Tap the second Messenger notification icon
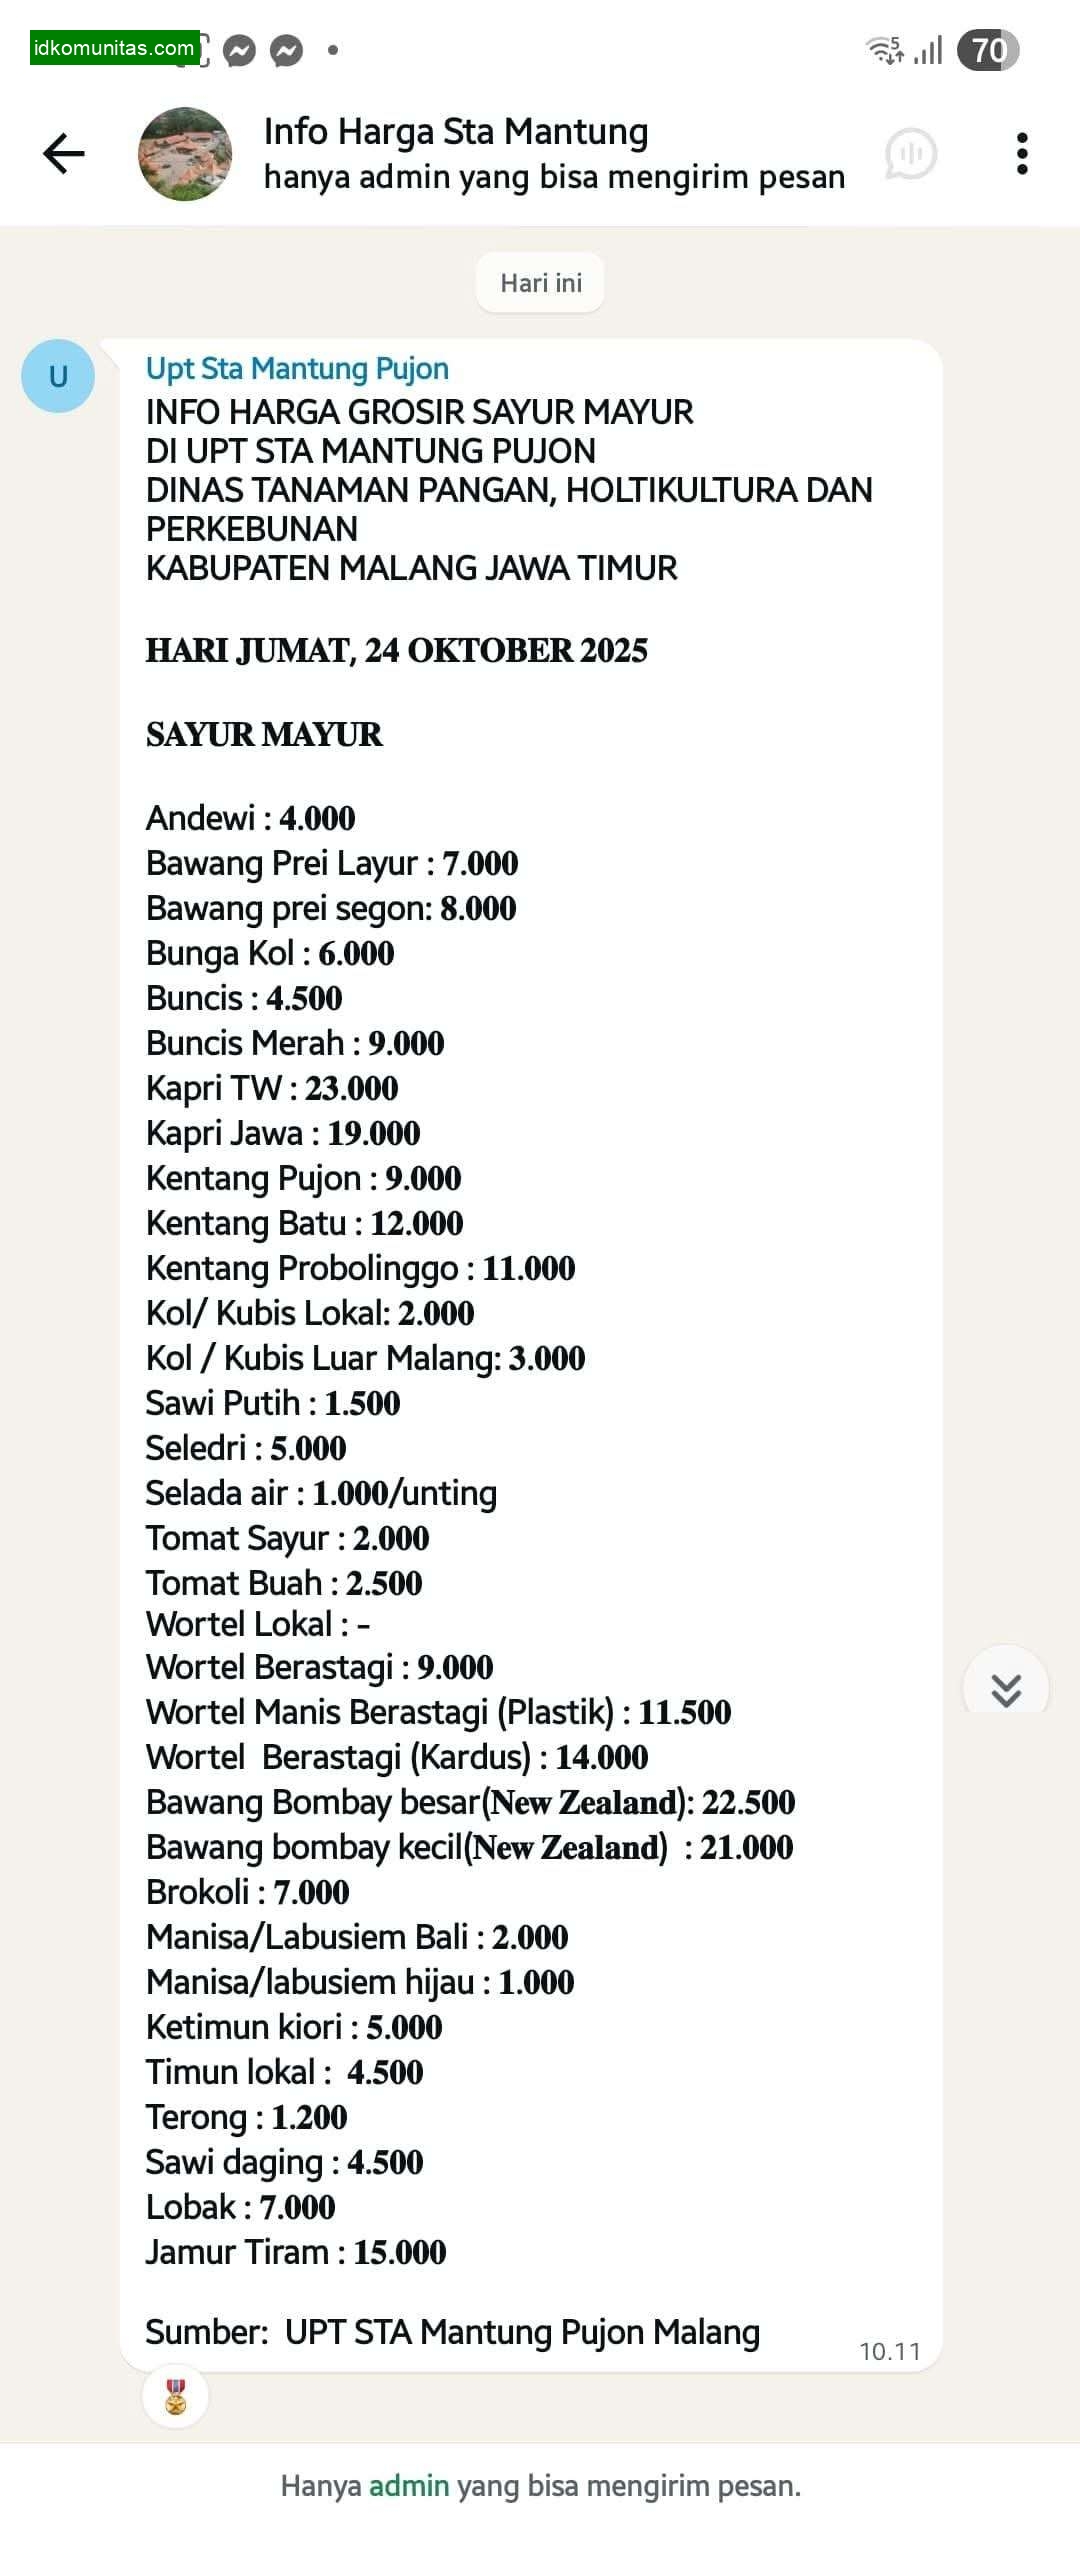 click(287, 50)
